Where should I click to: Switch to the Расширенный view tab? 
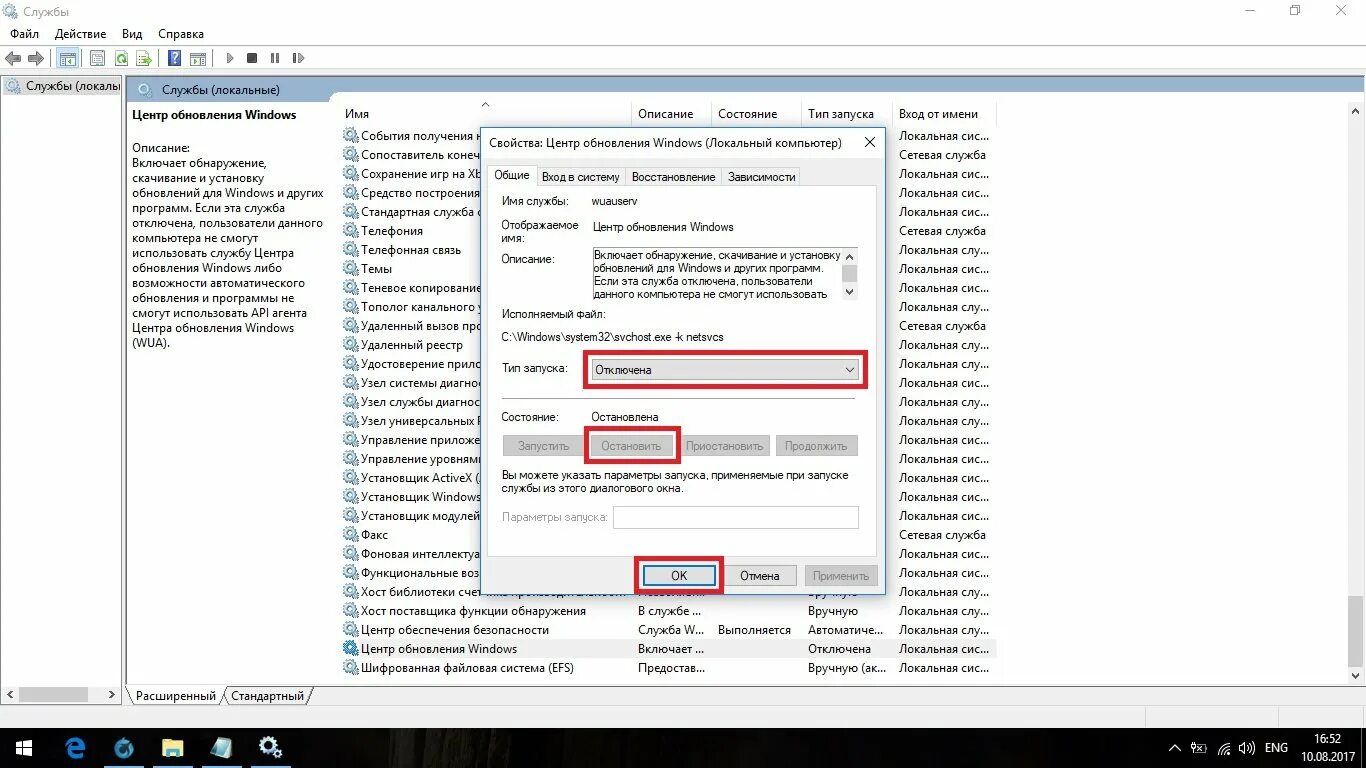pos(176,696)
